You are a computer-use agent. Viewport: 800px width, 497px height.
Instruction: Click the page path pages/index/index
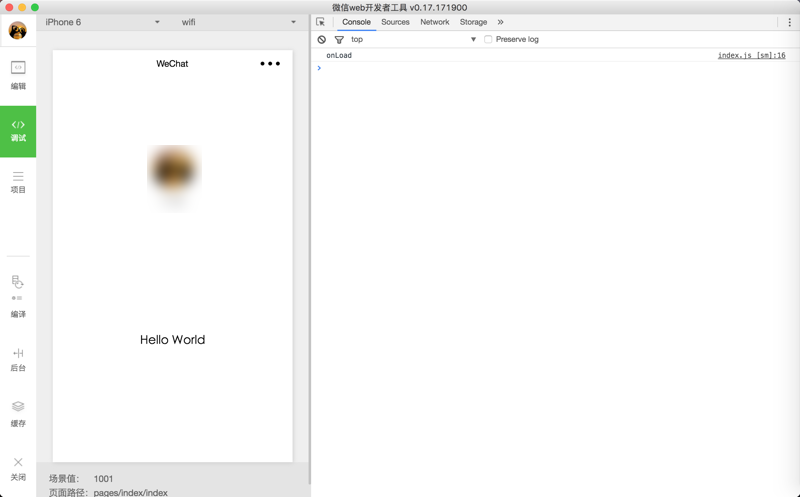tap(131, 492)
